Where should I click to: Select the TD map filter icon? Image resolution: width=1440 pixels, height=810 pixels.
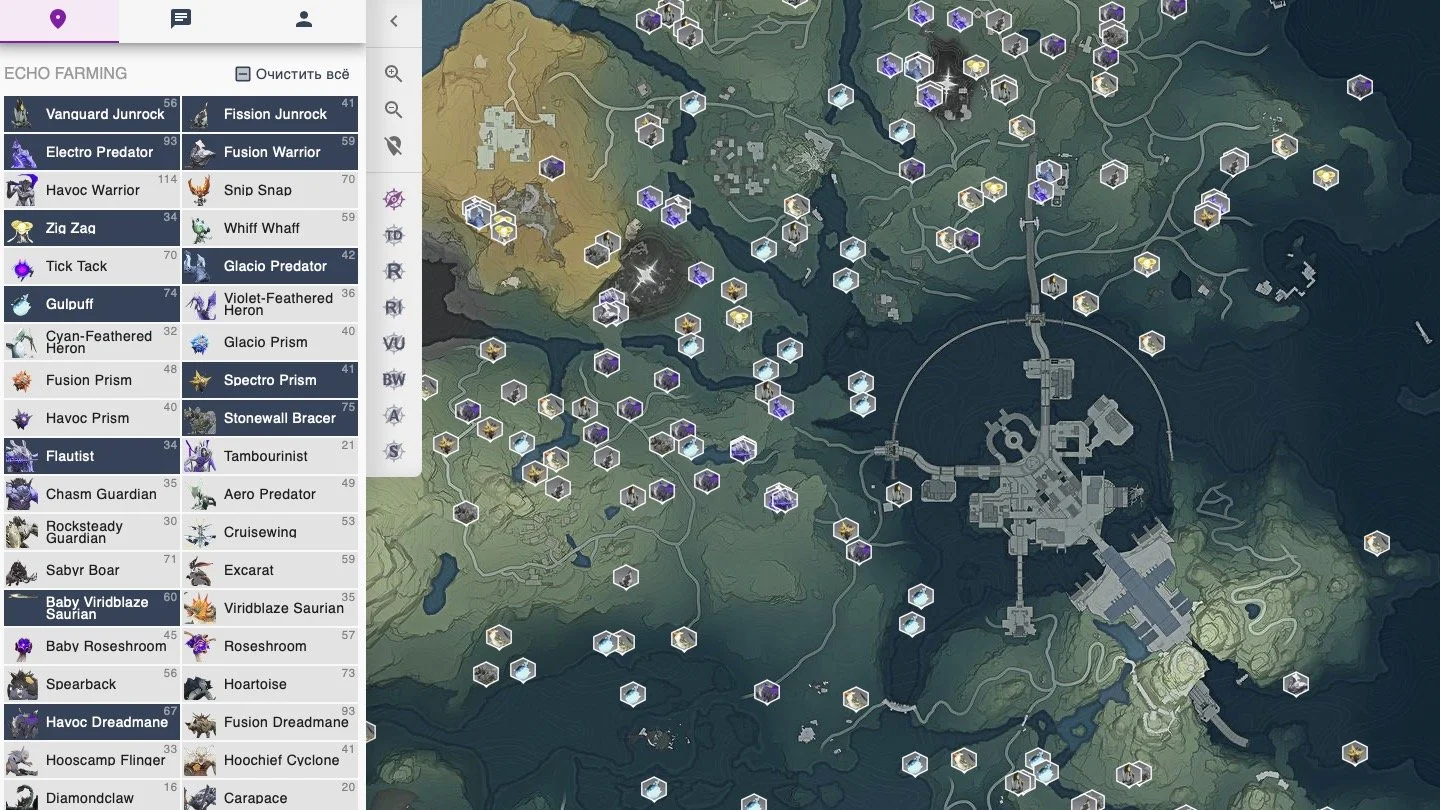coord(394,235)
